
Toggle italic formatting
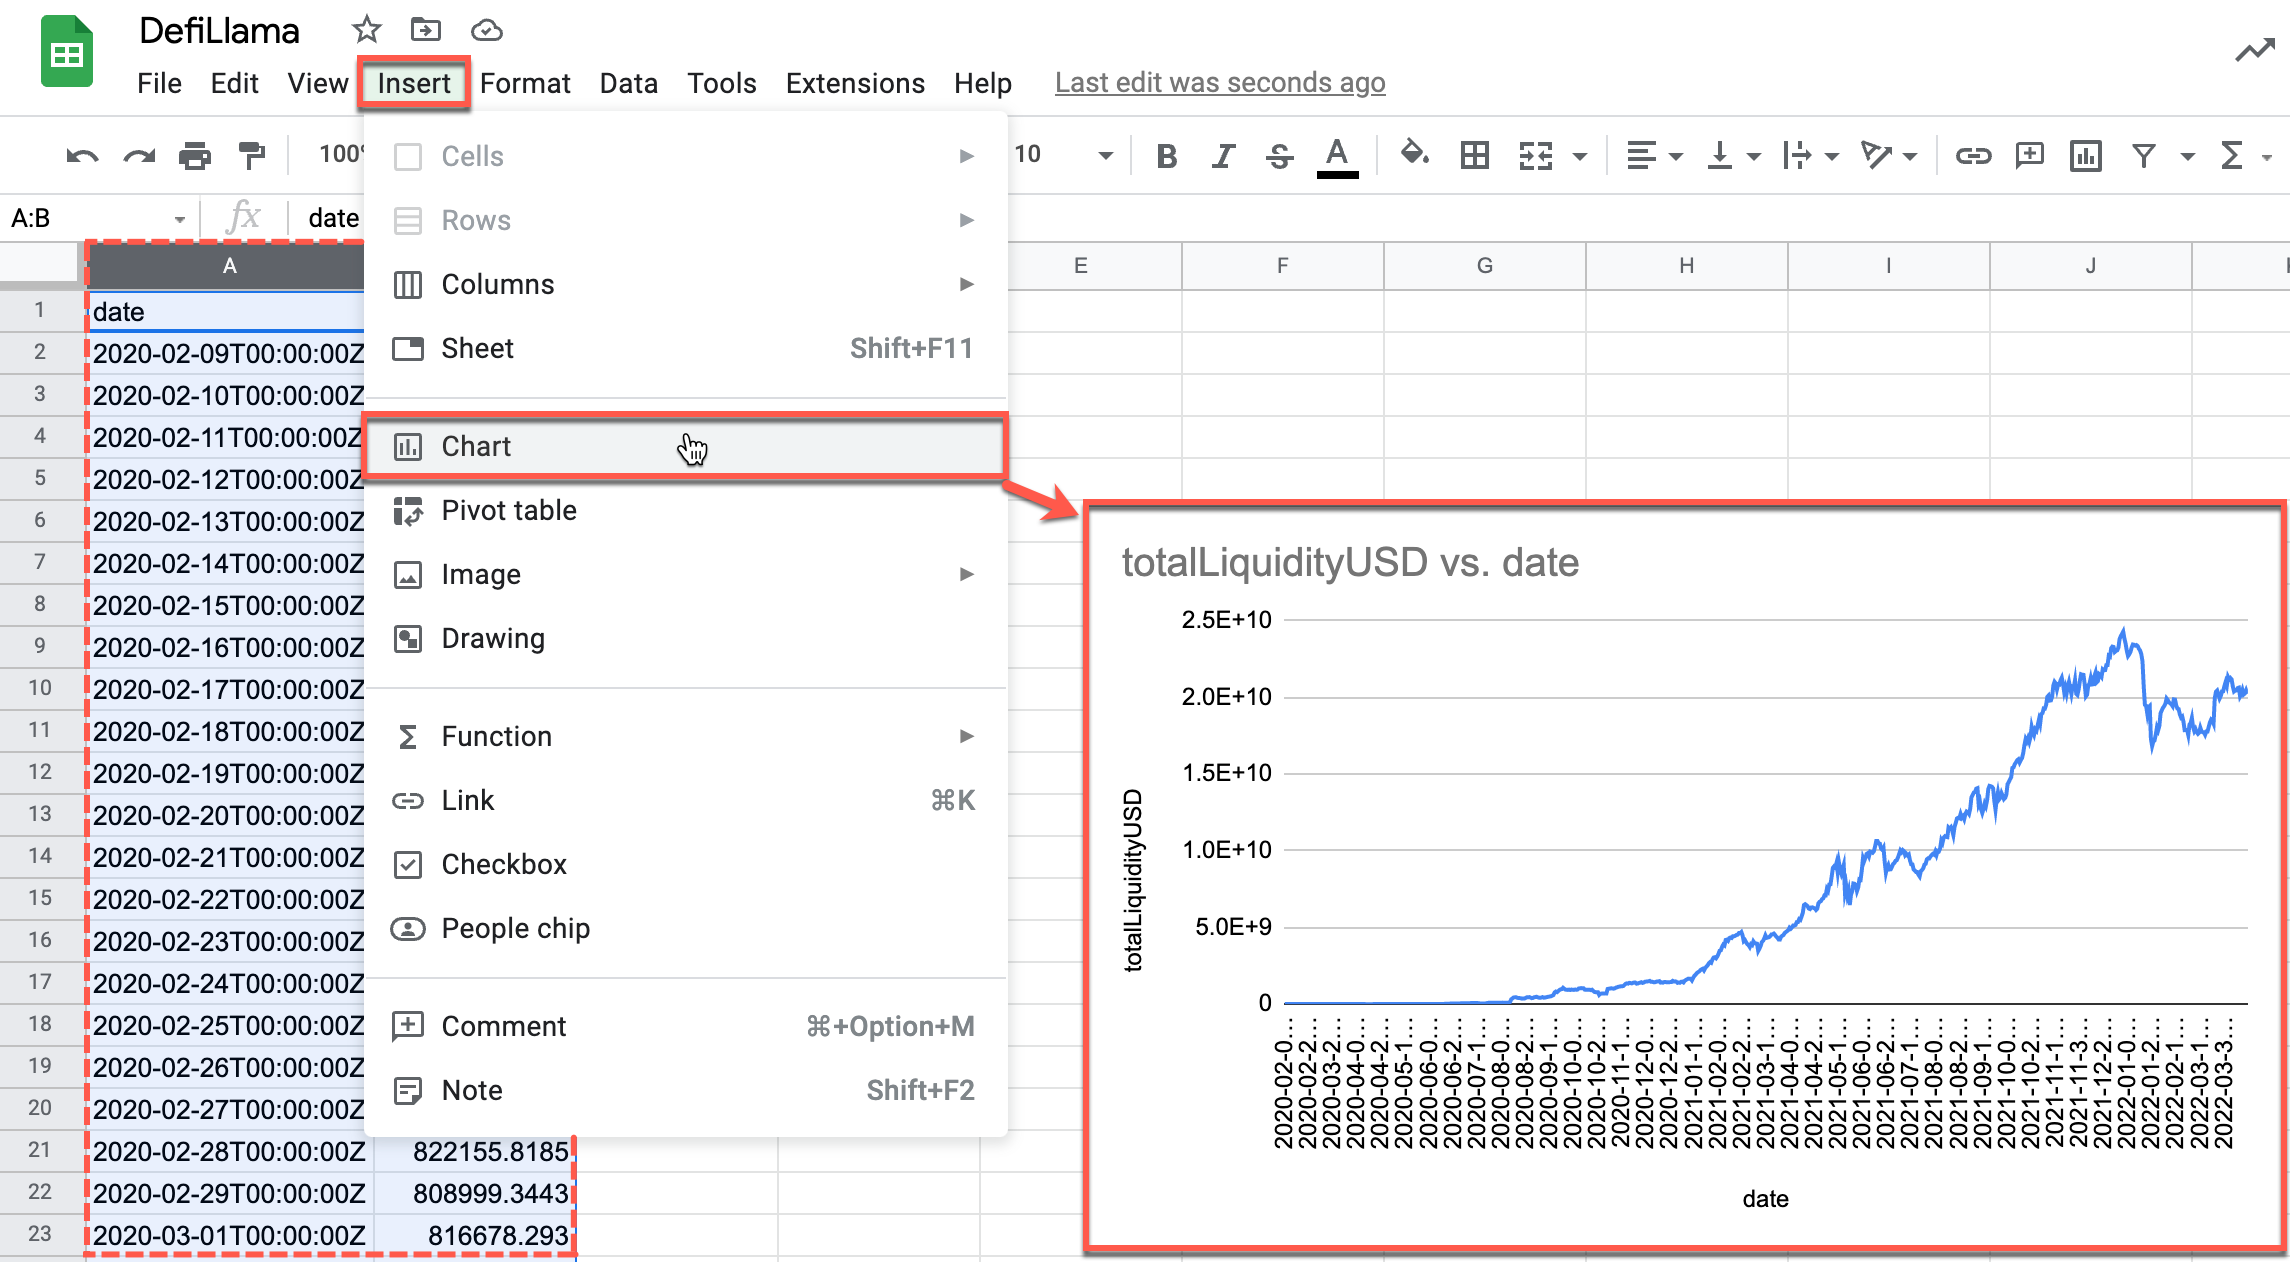pyautogui.click(x=1222, y=156)
